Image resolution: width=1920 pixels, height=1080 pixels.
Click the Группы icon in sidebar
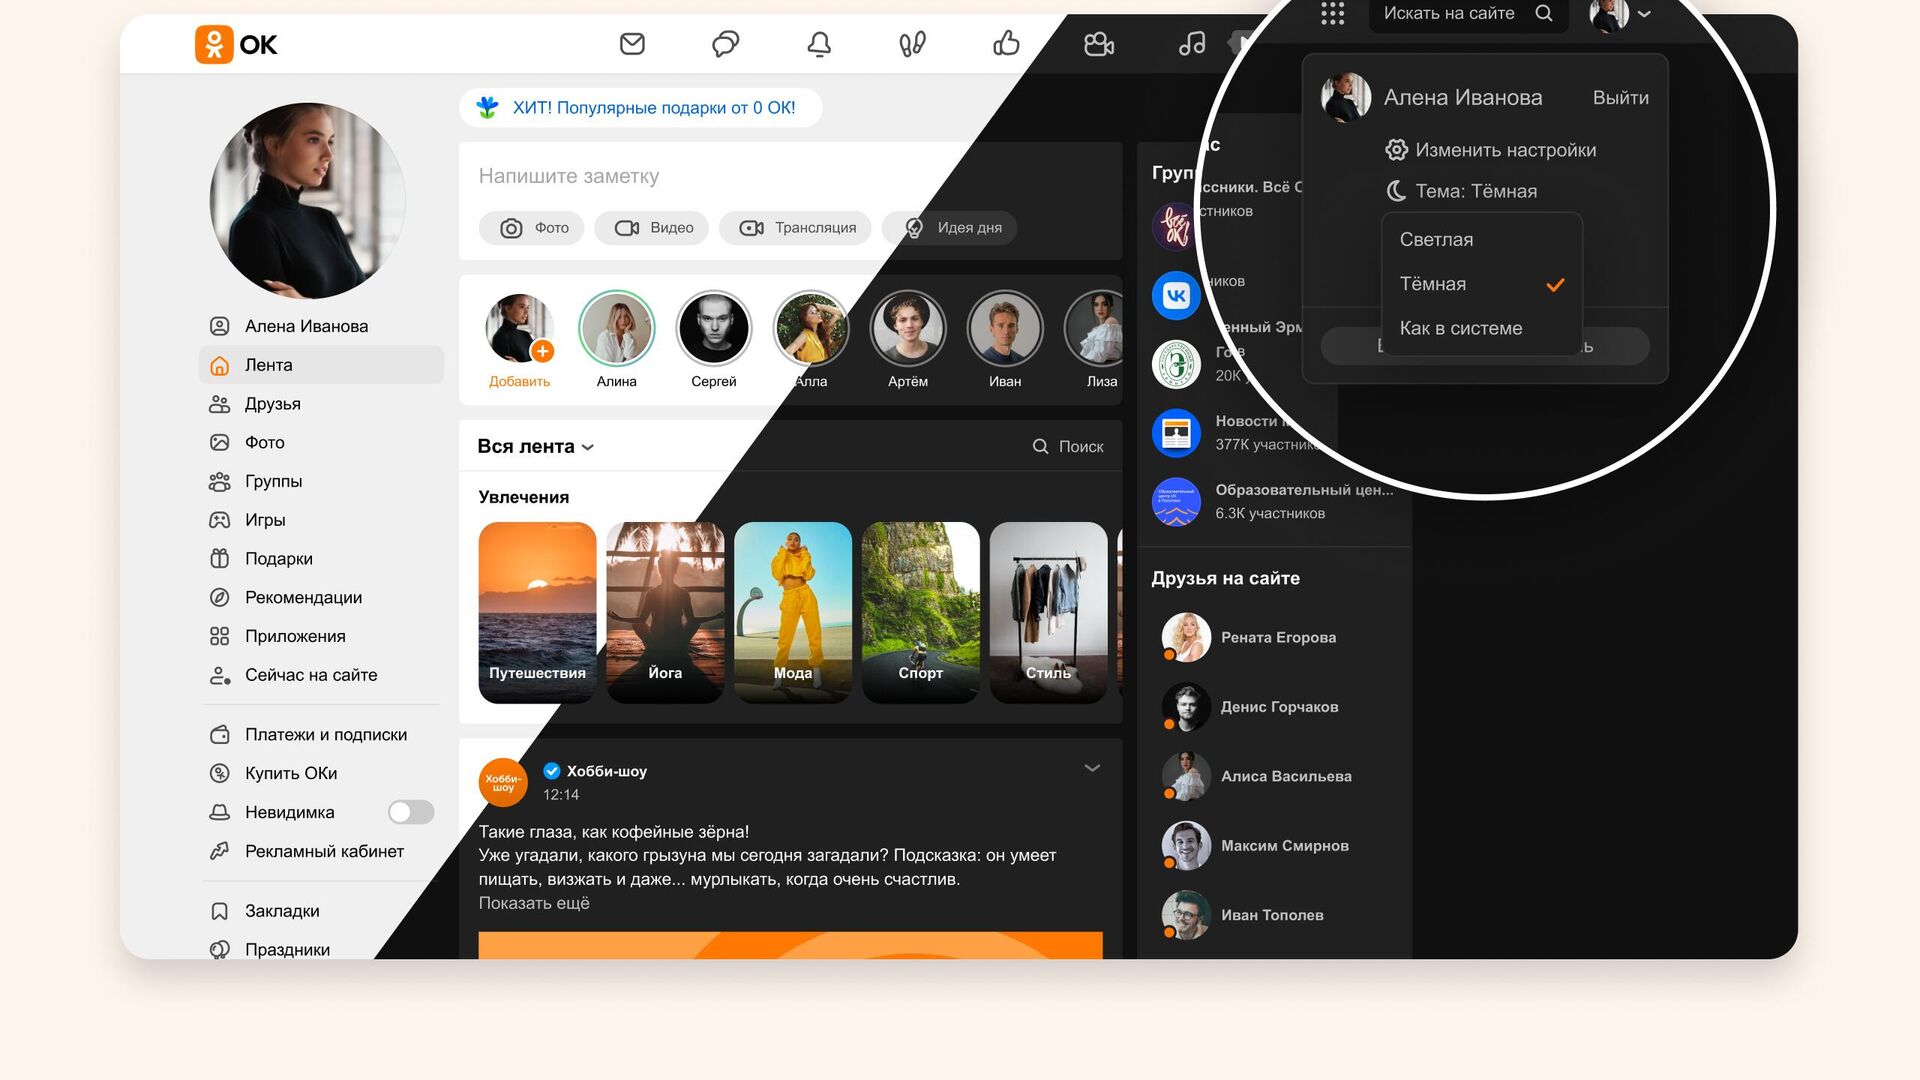click(x=220, y=482)
